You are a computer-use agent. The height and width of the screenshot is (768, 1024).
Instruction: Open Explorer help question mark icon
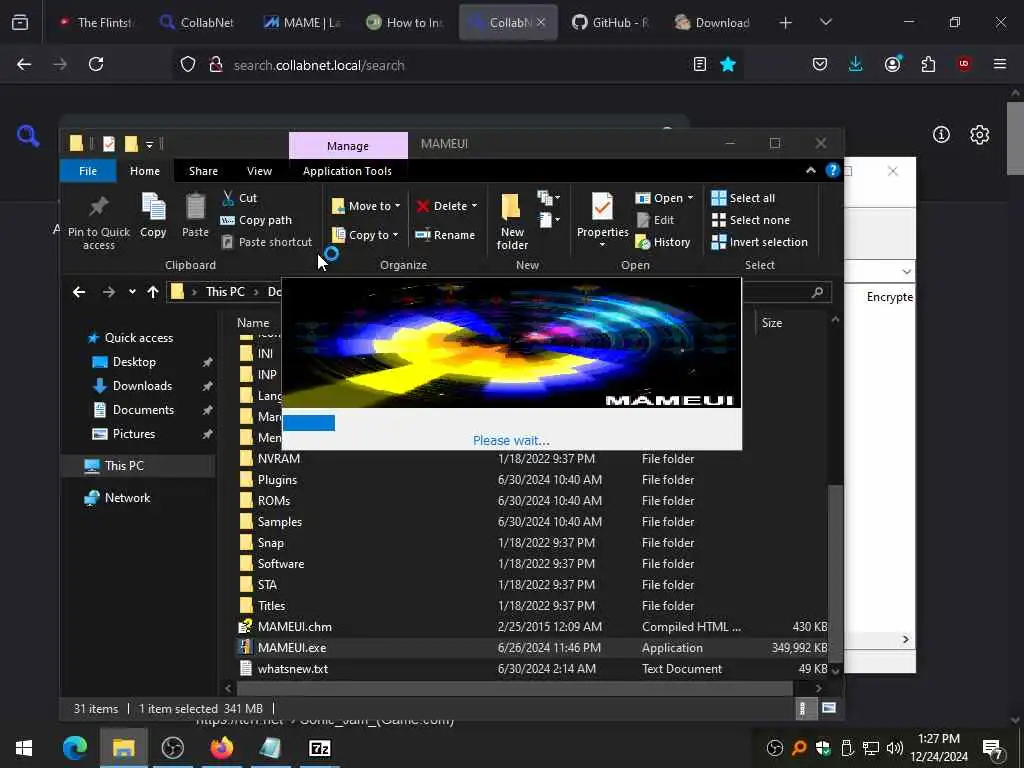point(832,170)
